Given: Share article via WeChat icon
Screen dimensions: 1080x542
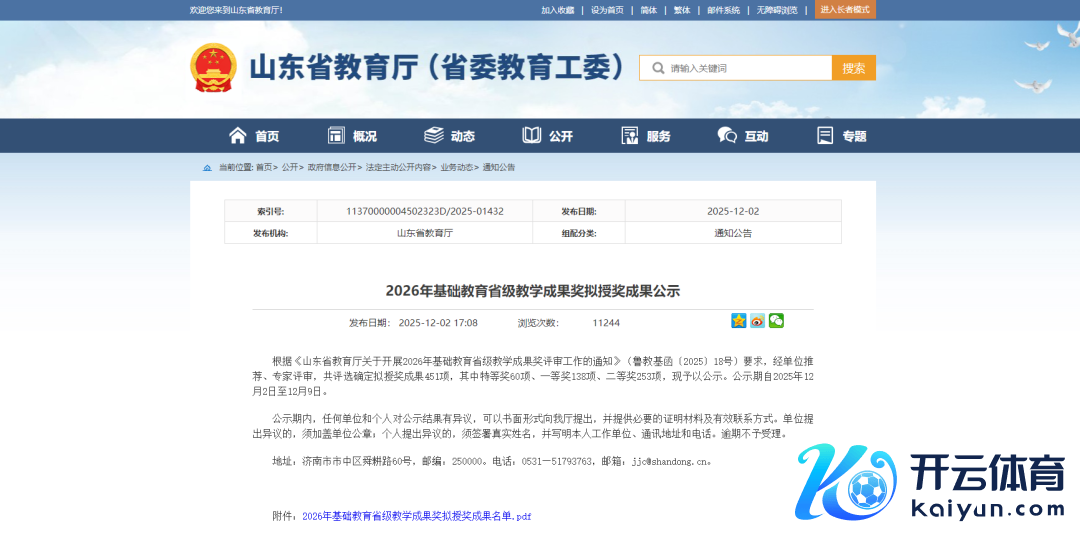Looking at the screenshot, I should tap(776, 321).
